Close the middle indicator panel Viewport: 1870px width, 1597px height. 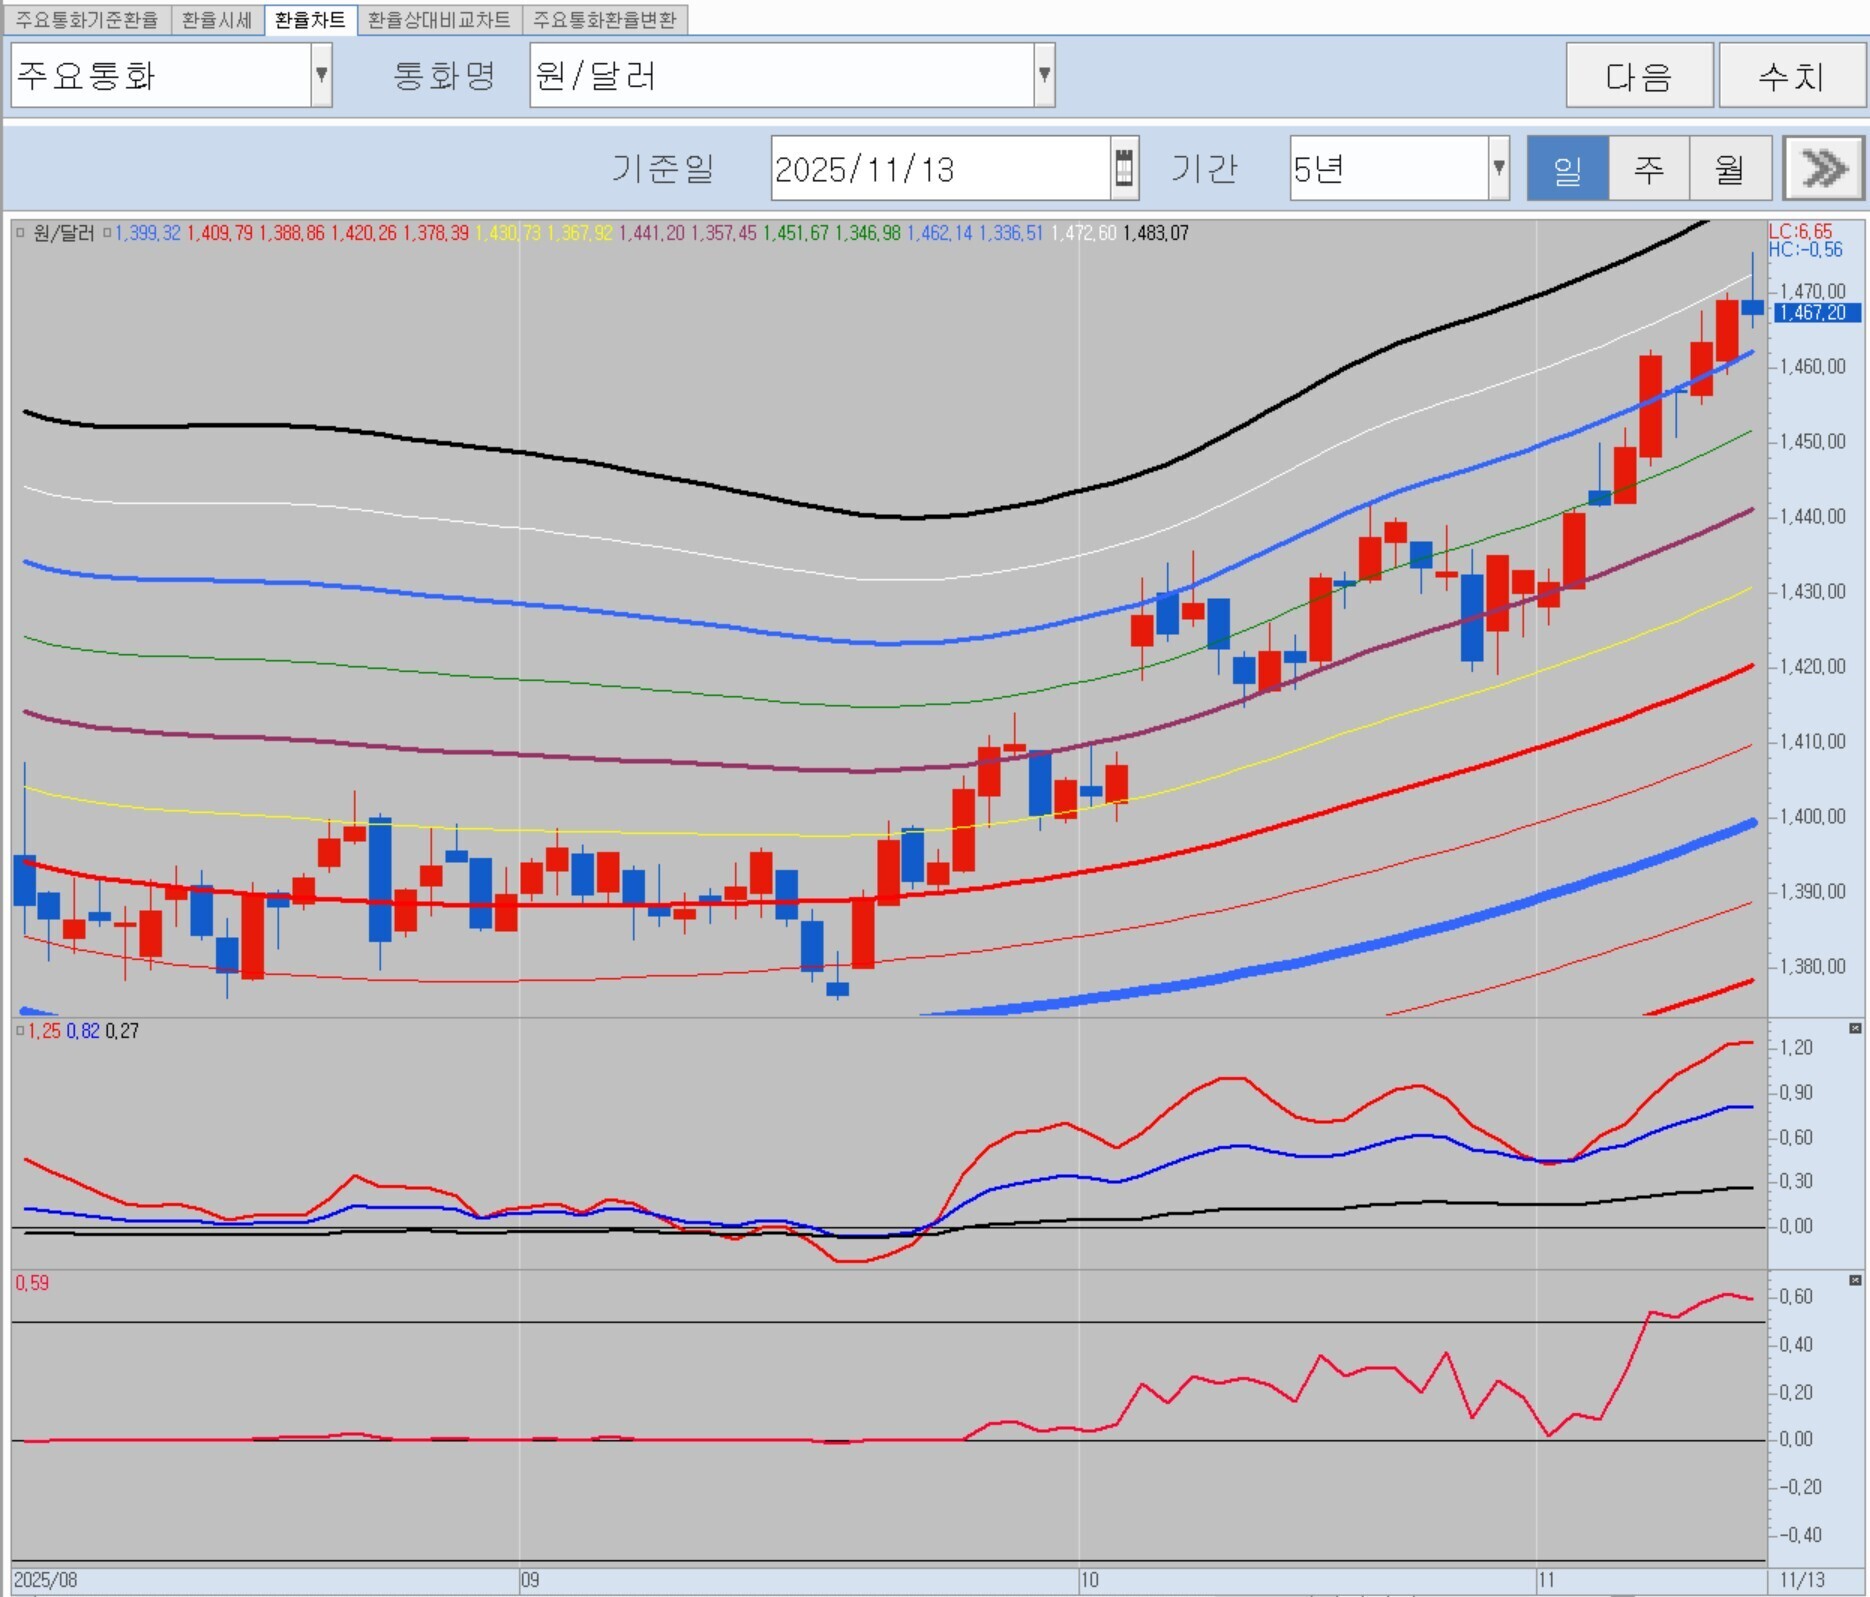coord(1855,1028)
